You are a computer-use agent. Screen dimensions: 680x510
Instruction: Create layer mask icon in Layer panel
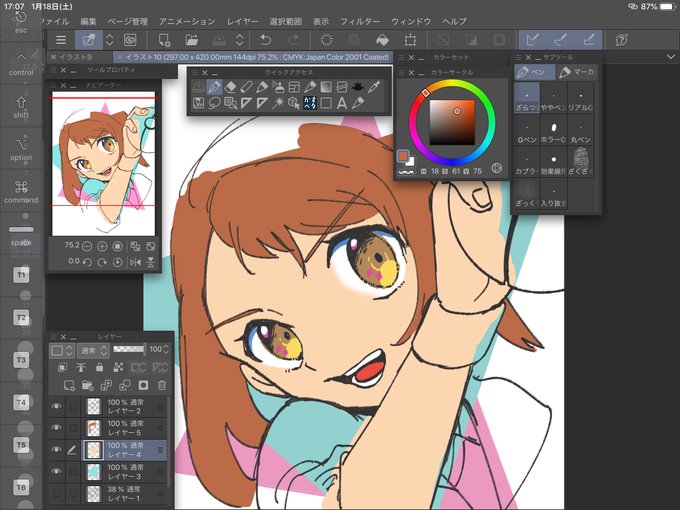(x=143, y=385)
